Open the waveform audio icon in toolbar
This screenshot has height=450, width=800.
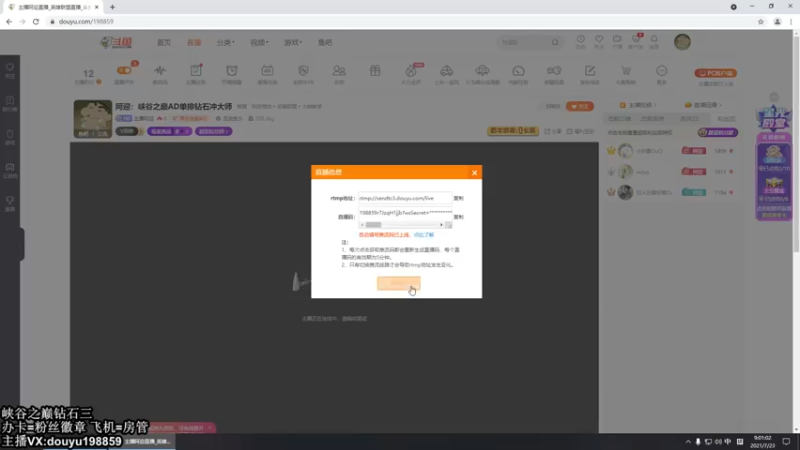[x=160, y=71]
